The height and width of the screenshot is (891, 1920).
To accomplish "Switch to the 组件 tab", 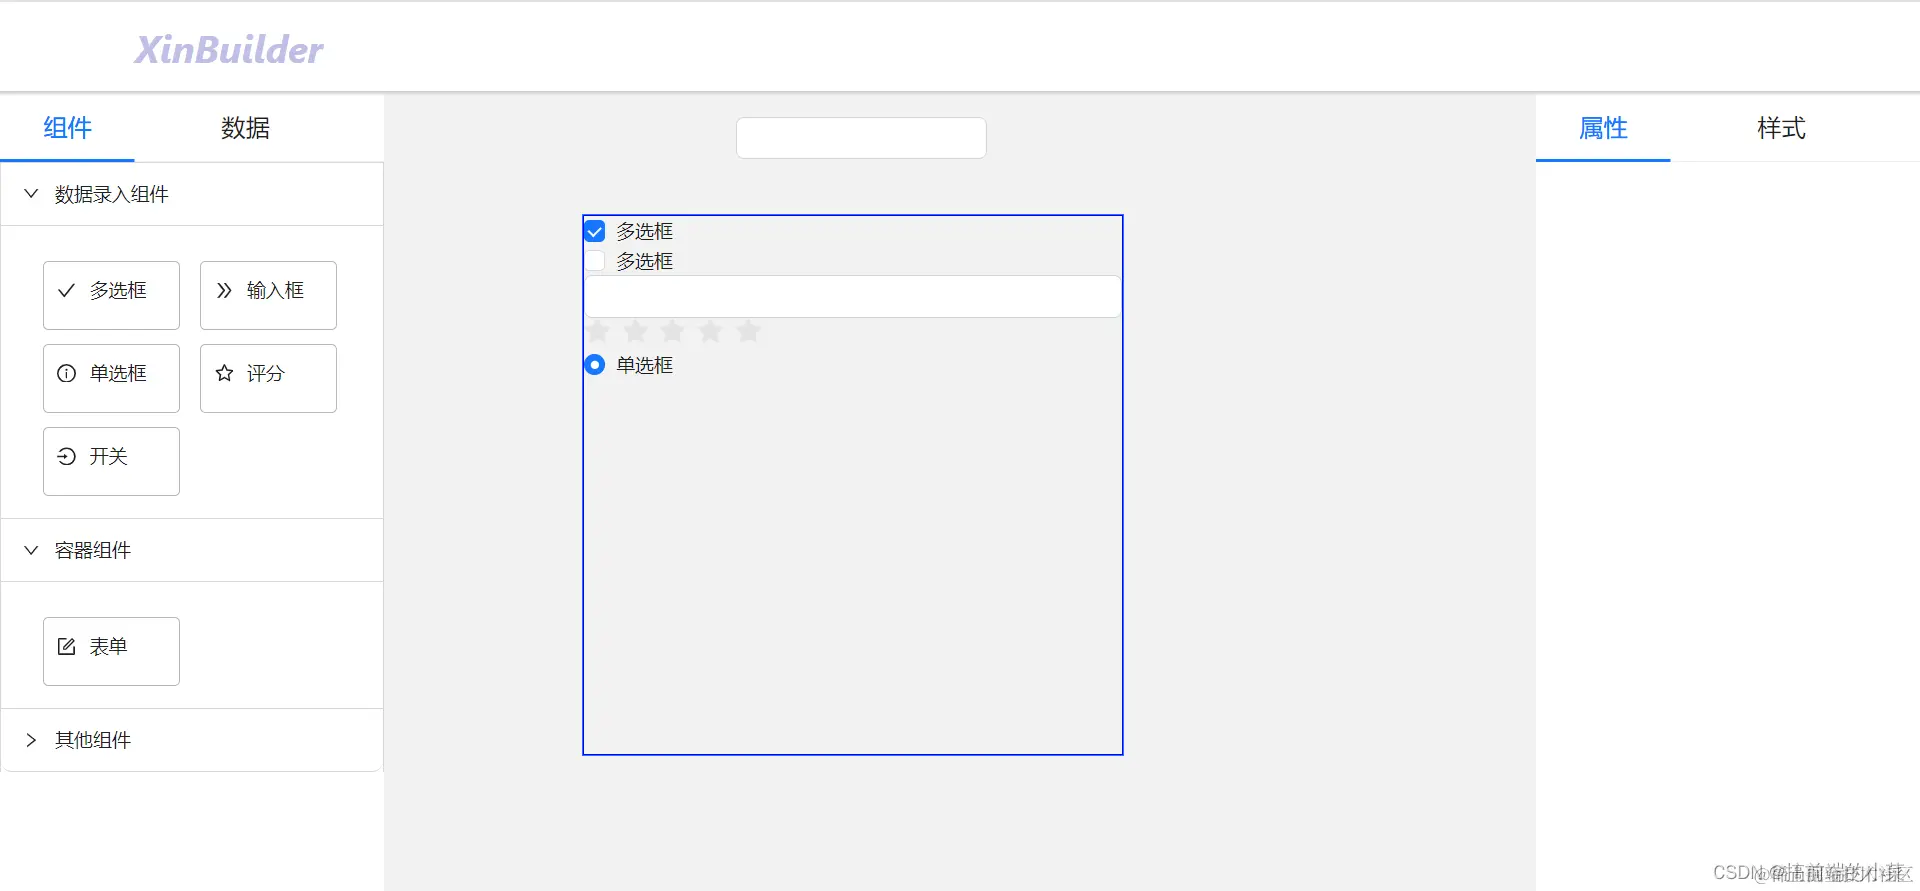I will 67,128.
